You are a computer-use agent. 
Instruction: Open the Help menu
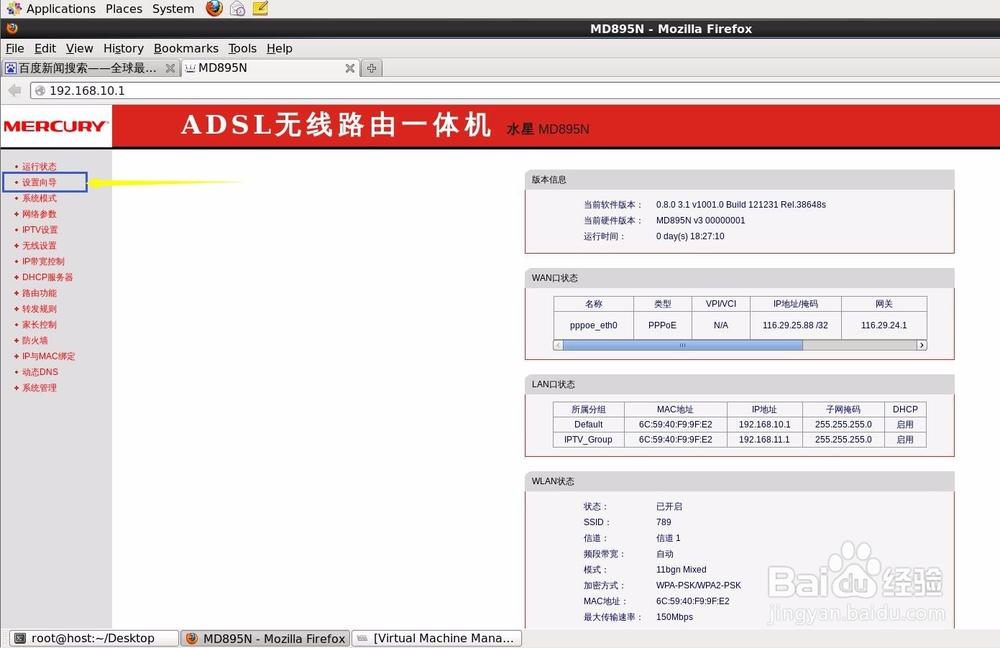pyautogui.click(x=279, y=48)
